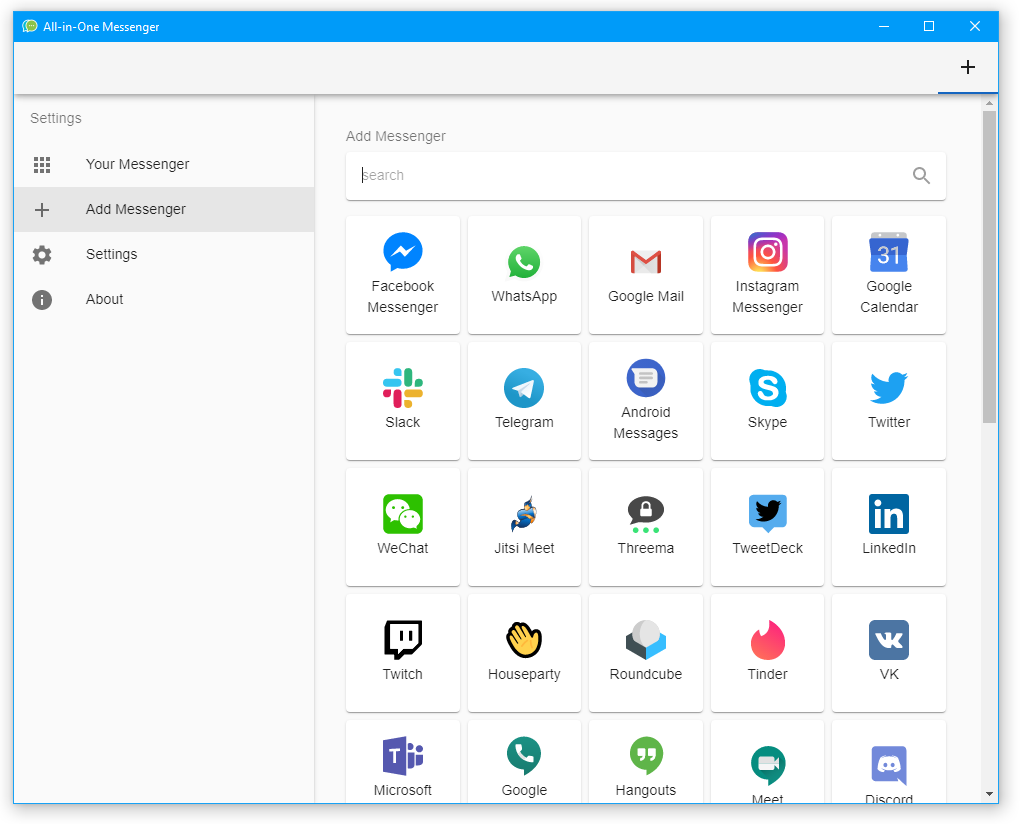Screen dimensions: 1022x824
Task: Choose the Google Mail icon
Action: (x=646, y=274)
